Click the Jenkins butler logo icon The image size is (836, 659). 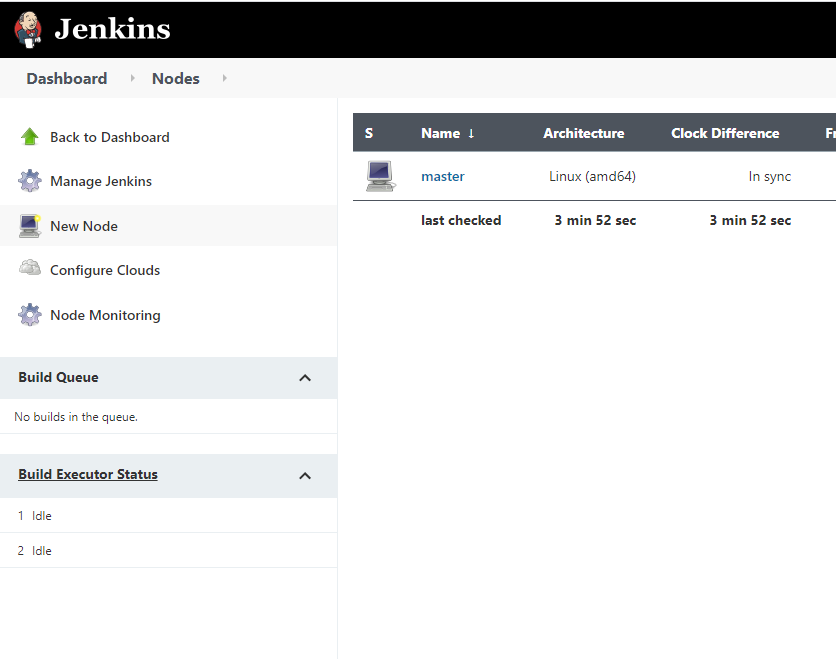click(28, 29)
